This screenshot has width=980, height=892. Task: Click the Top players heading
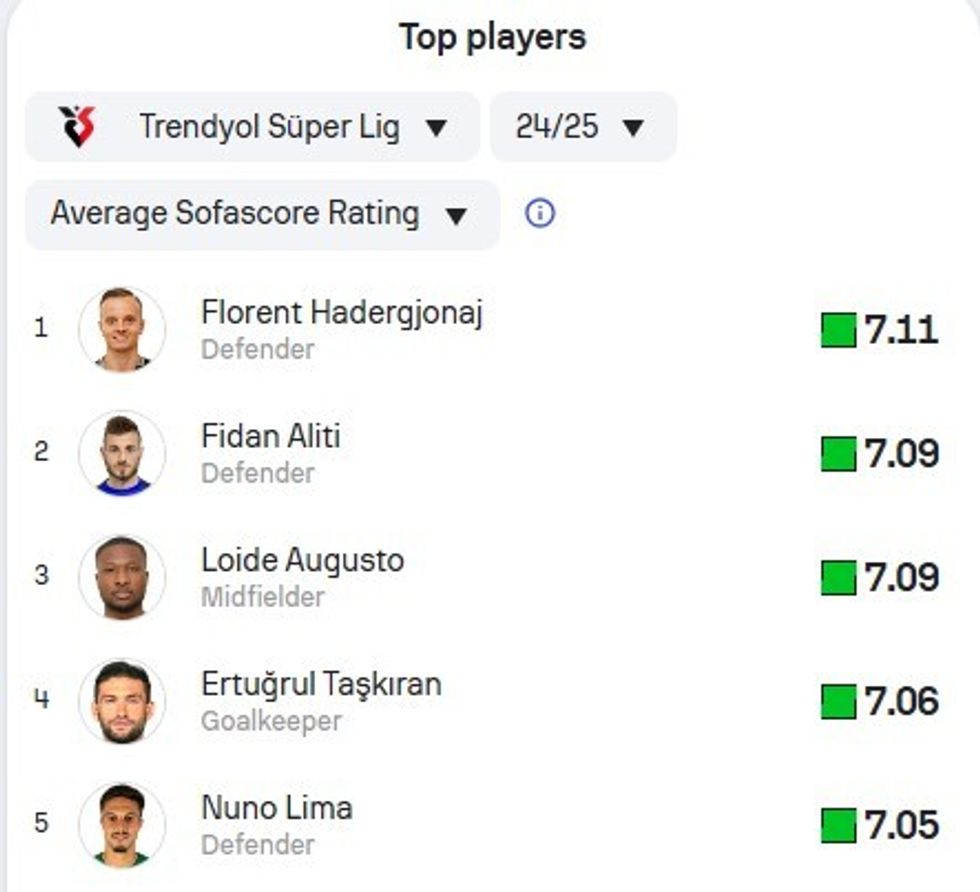tap(492, 38)
